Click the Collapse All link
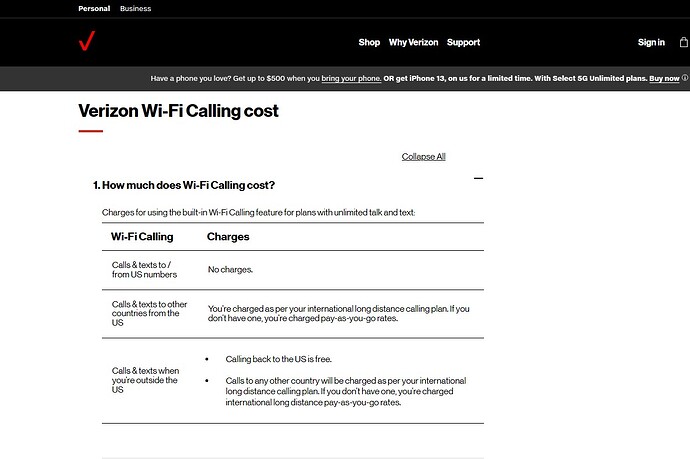The height and width of the screenshot is (459, 690). 423,157
